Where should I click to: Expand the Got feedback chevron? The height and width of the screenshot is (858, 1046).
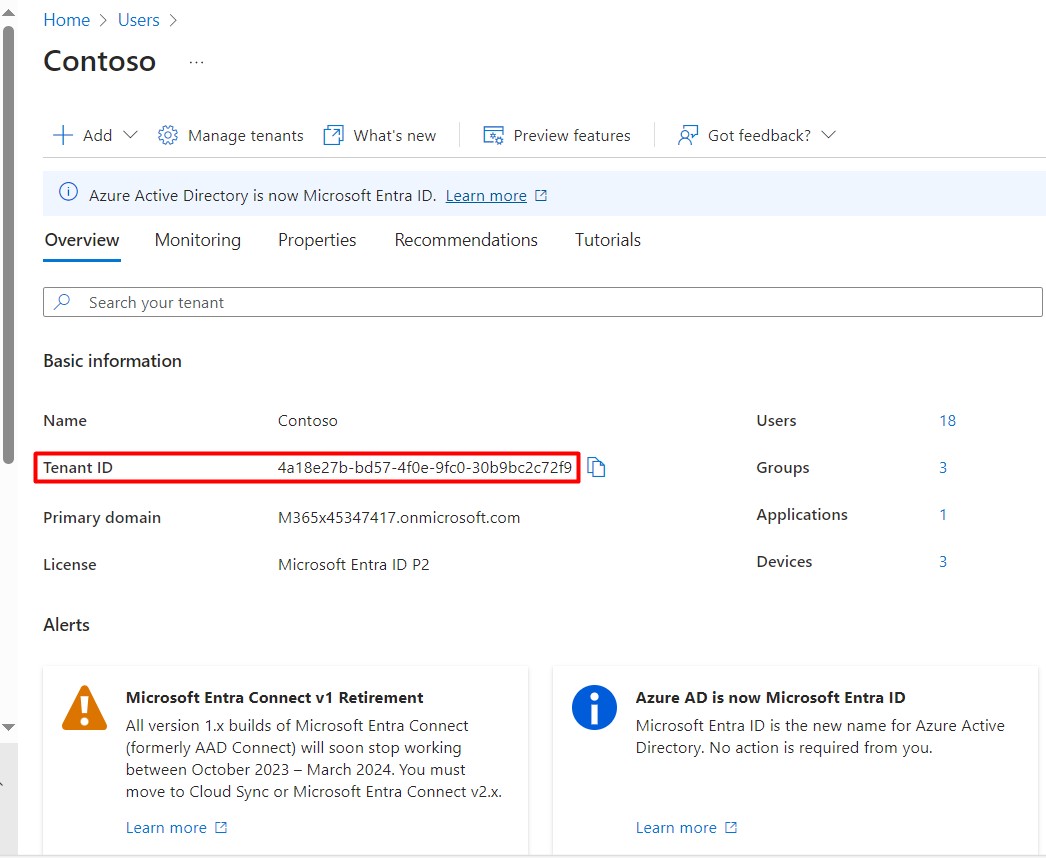[828, 135]
